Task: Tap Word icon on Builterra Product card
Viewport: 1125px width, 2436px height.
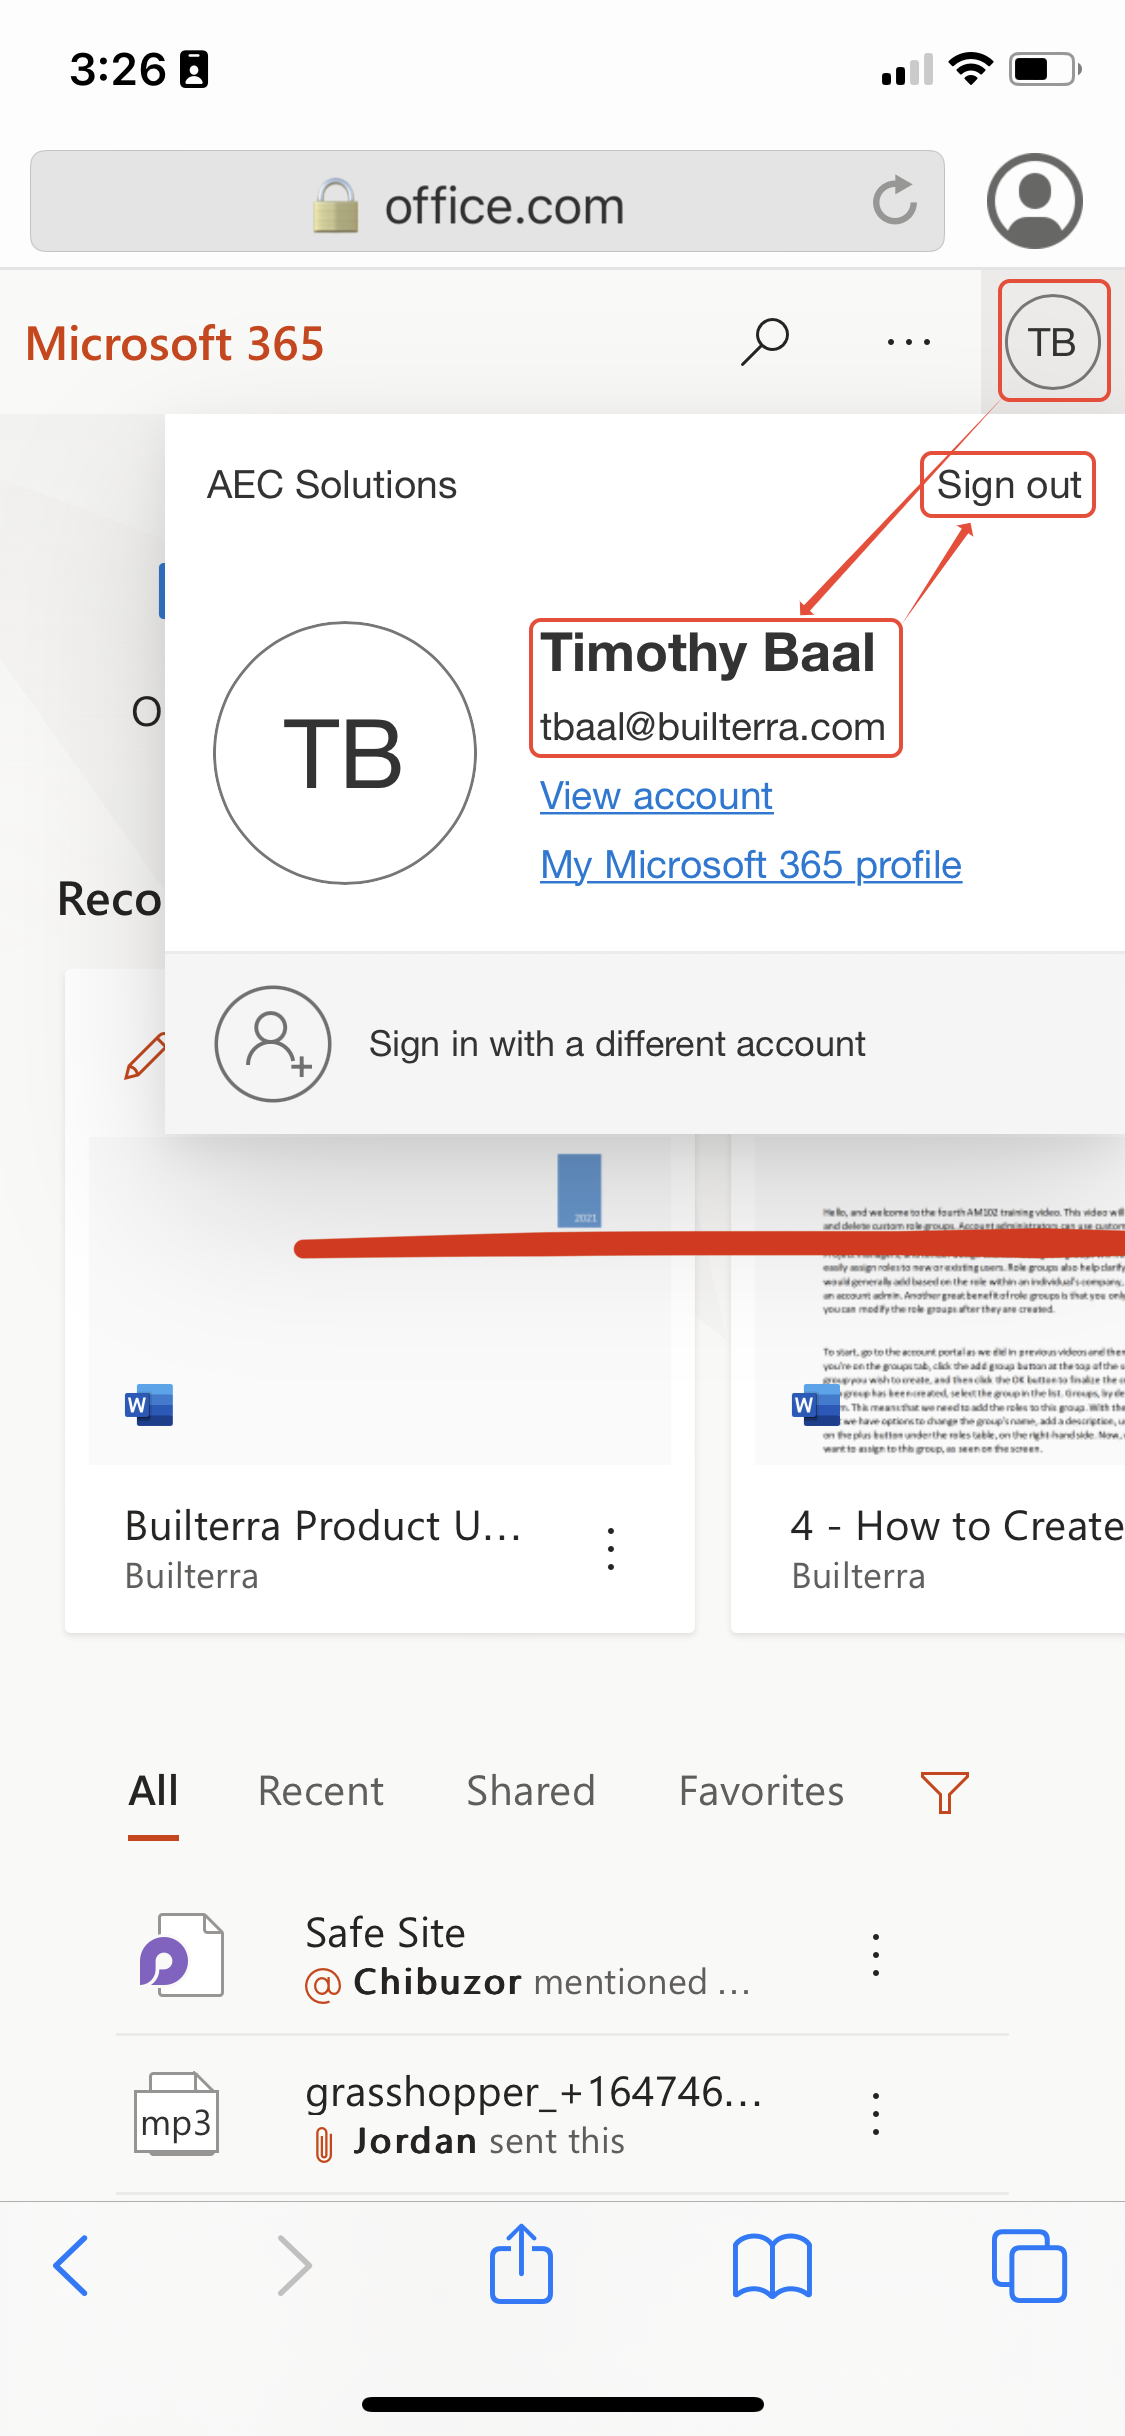Action: point(149,1405)
